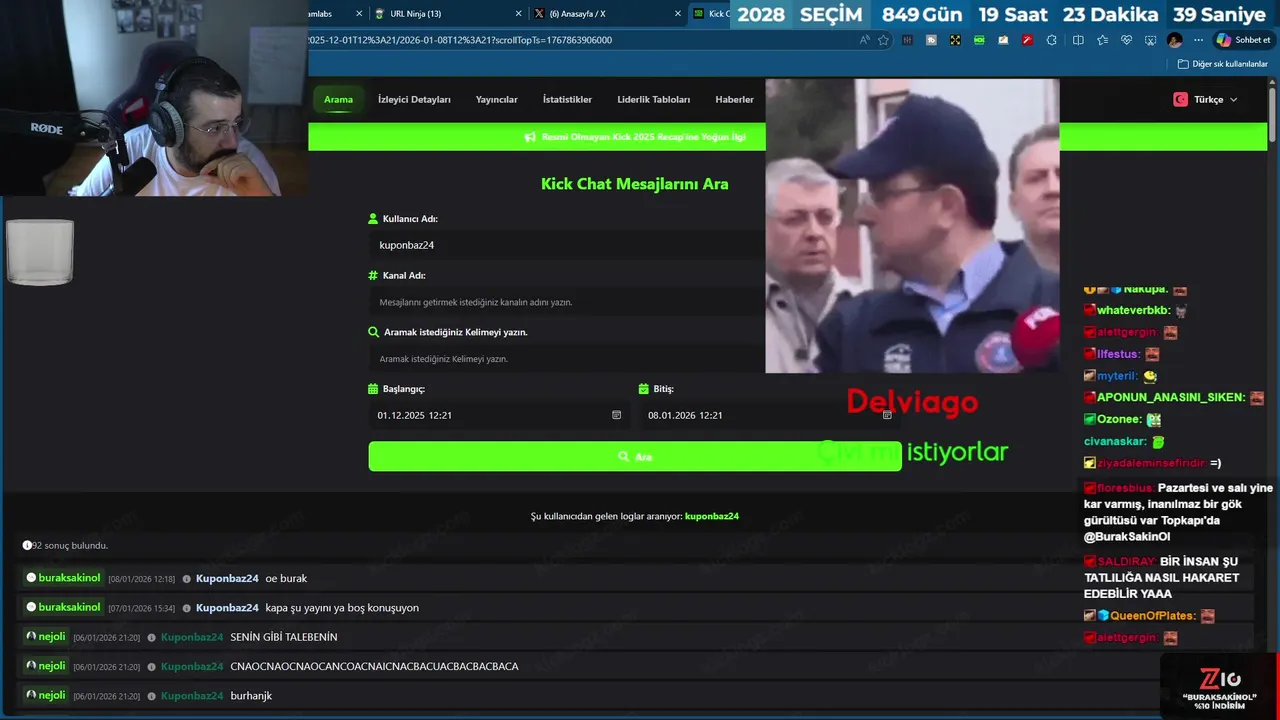Open the browser three-dot settings menu
Screen dimensions: 1280x720
click(1198, 40)
